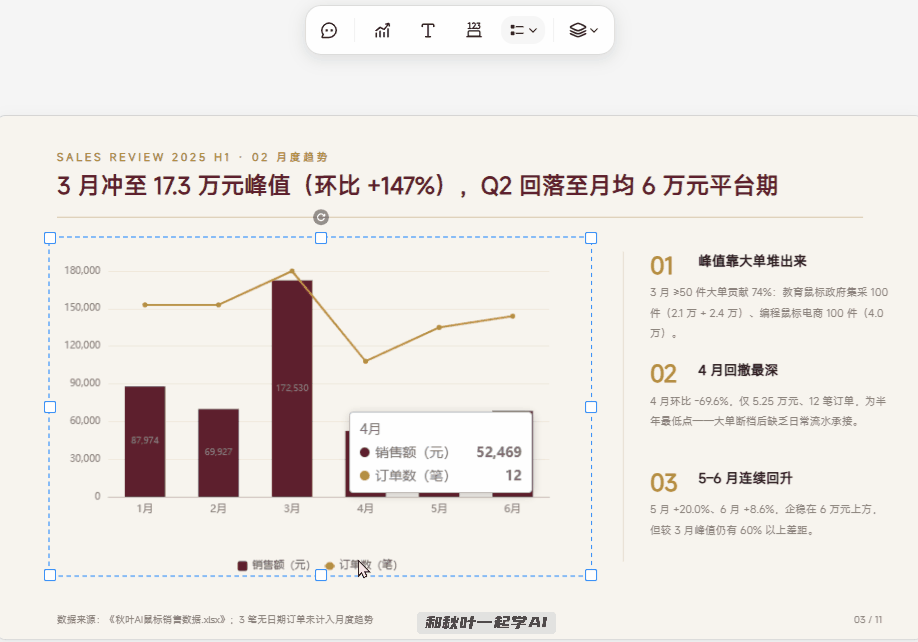Click the bottom-middle chart selection handle
918x642 pixels.
(x=321, y=575)
